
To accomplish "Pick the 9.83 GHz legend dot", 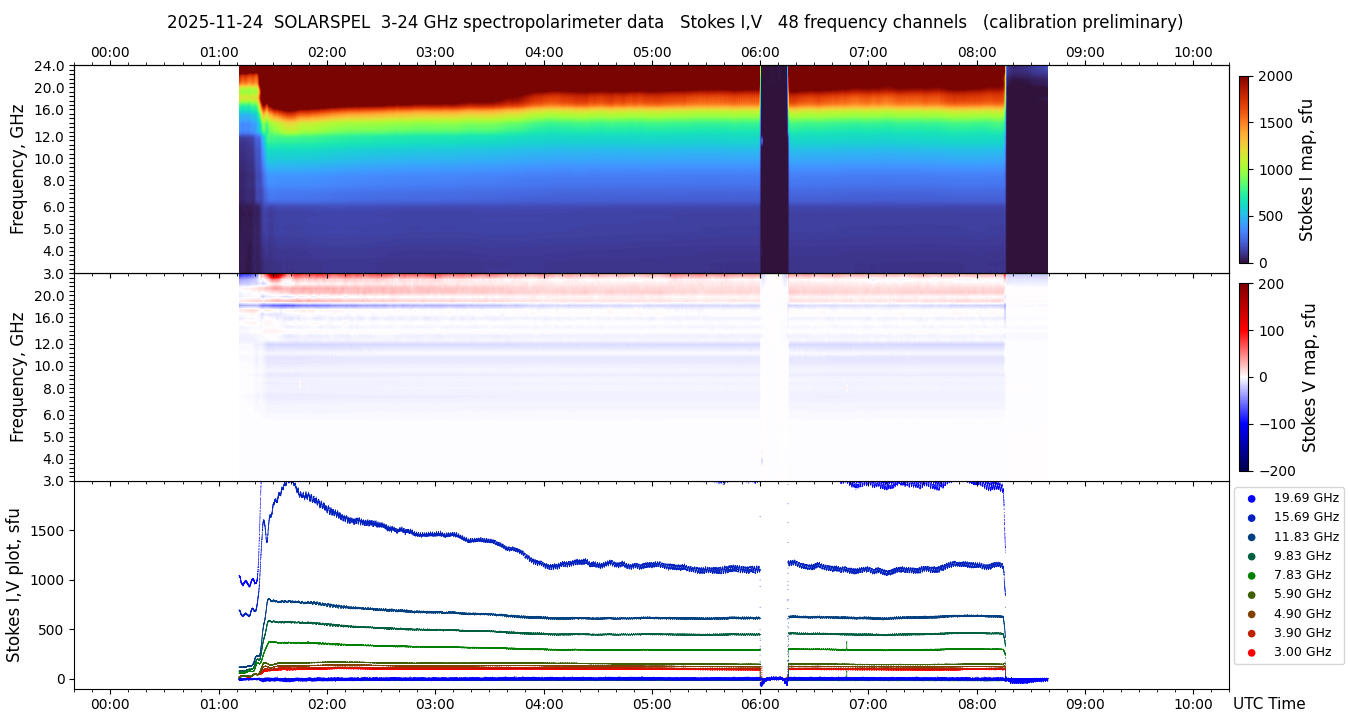I will 1251,556.
